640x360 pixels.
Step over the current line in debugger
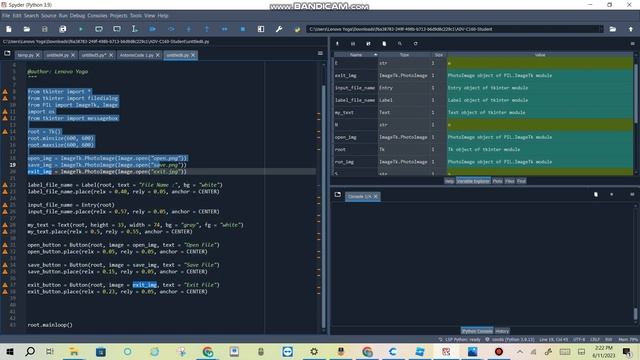pos(171,29)
